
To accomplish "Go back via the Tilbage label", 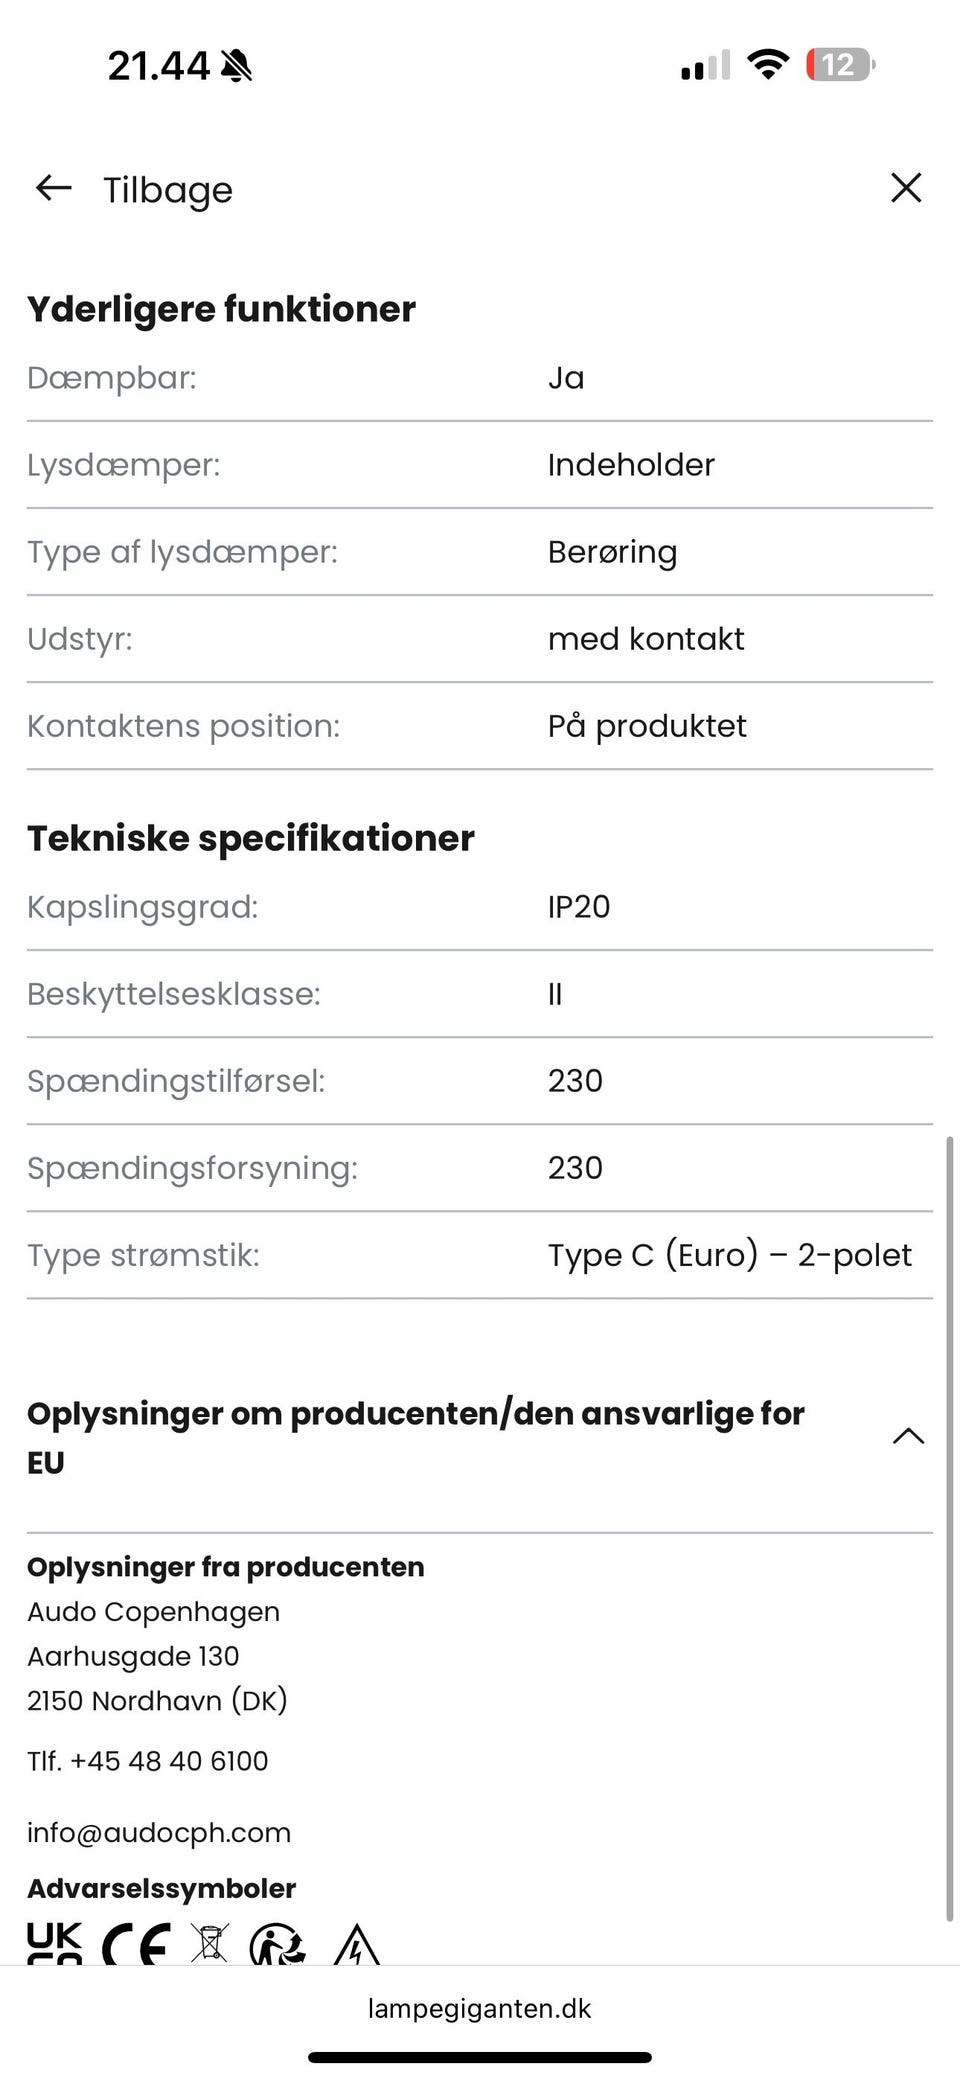I will pos(168,190).
